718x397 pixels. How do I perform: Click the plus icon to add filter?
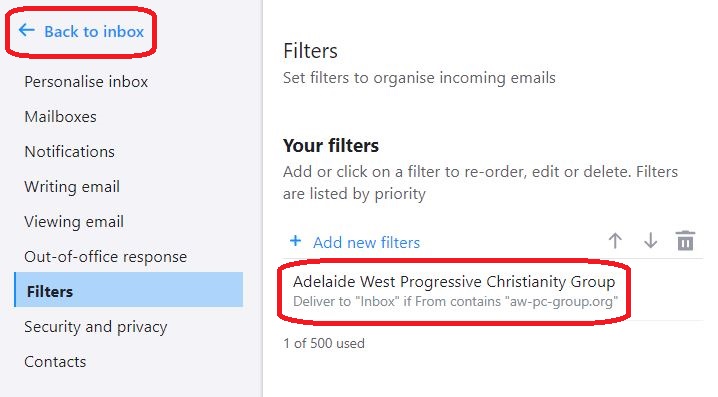[x=296, y=241]
